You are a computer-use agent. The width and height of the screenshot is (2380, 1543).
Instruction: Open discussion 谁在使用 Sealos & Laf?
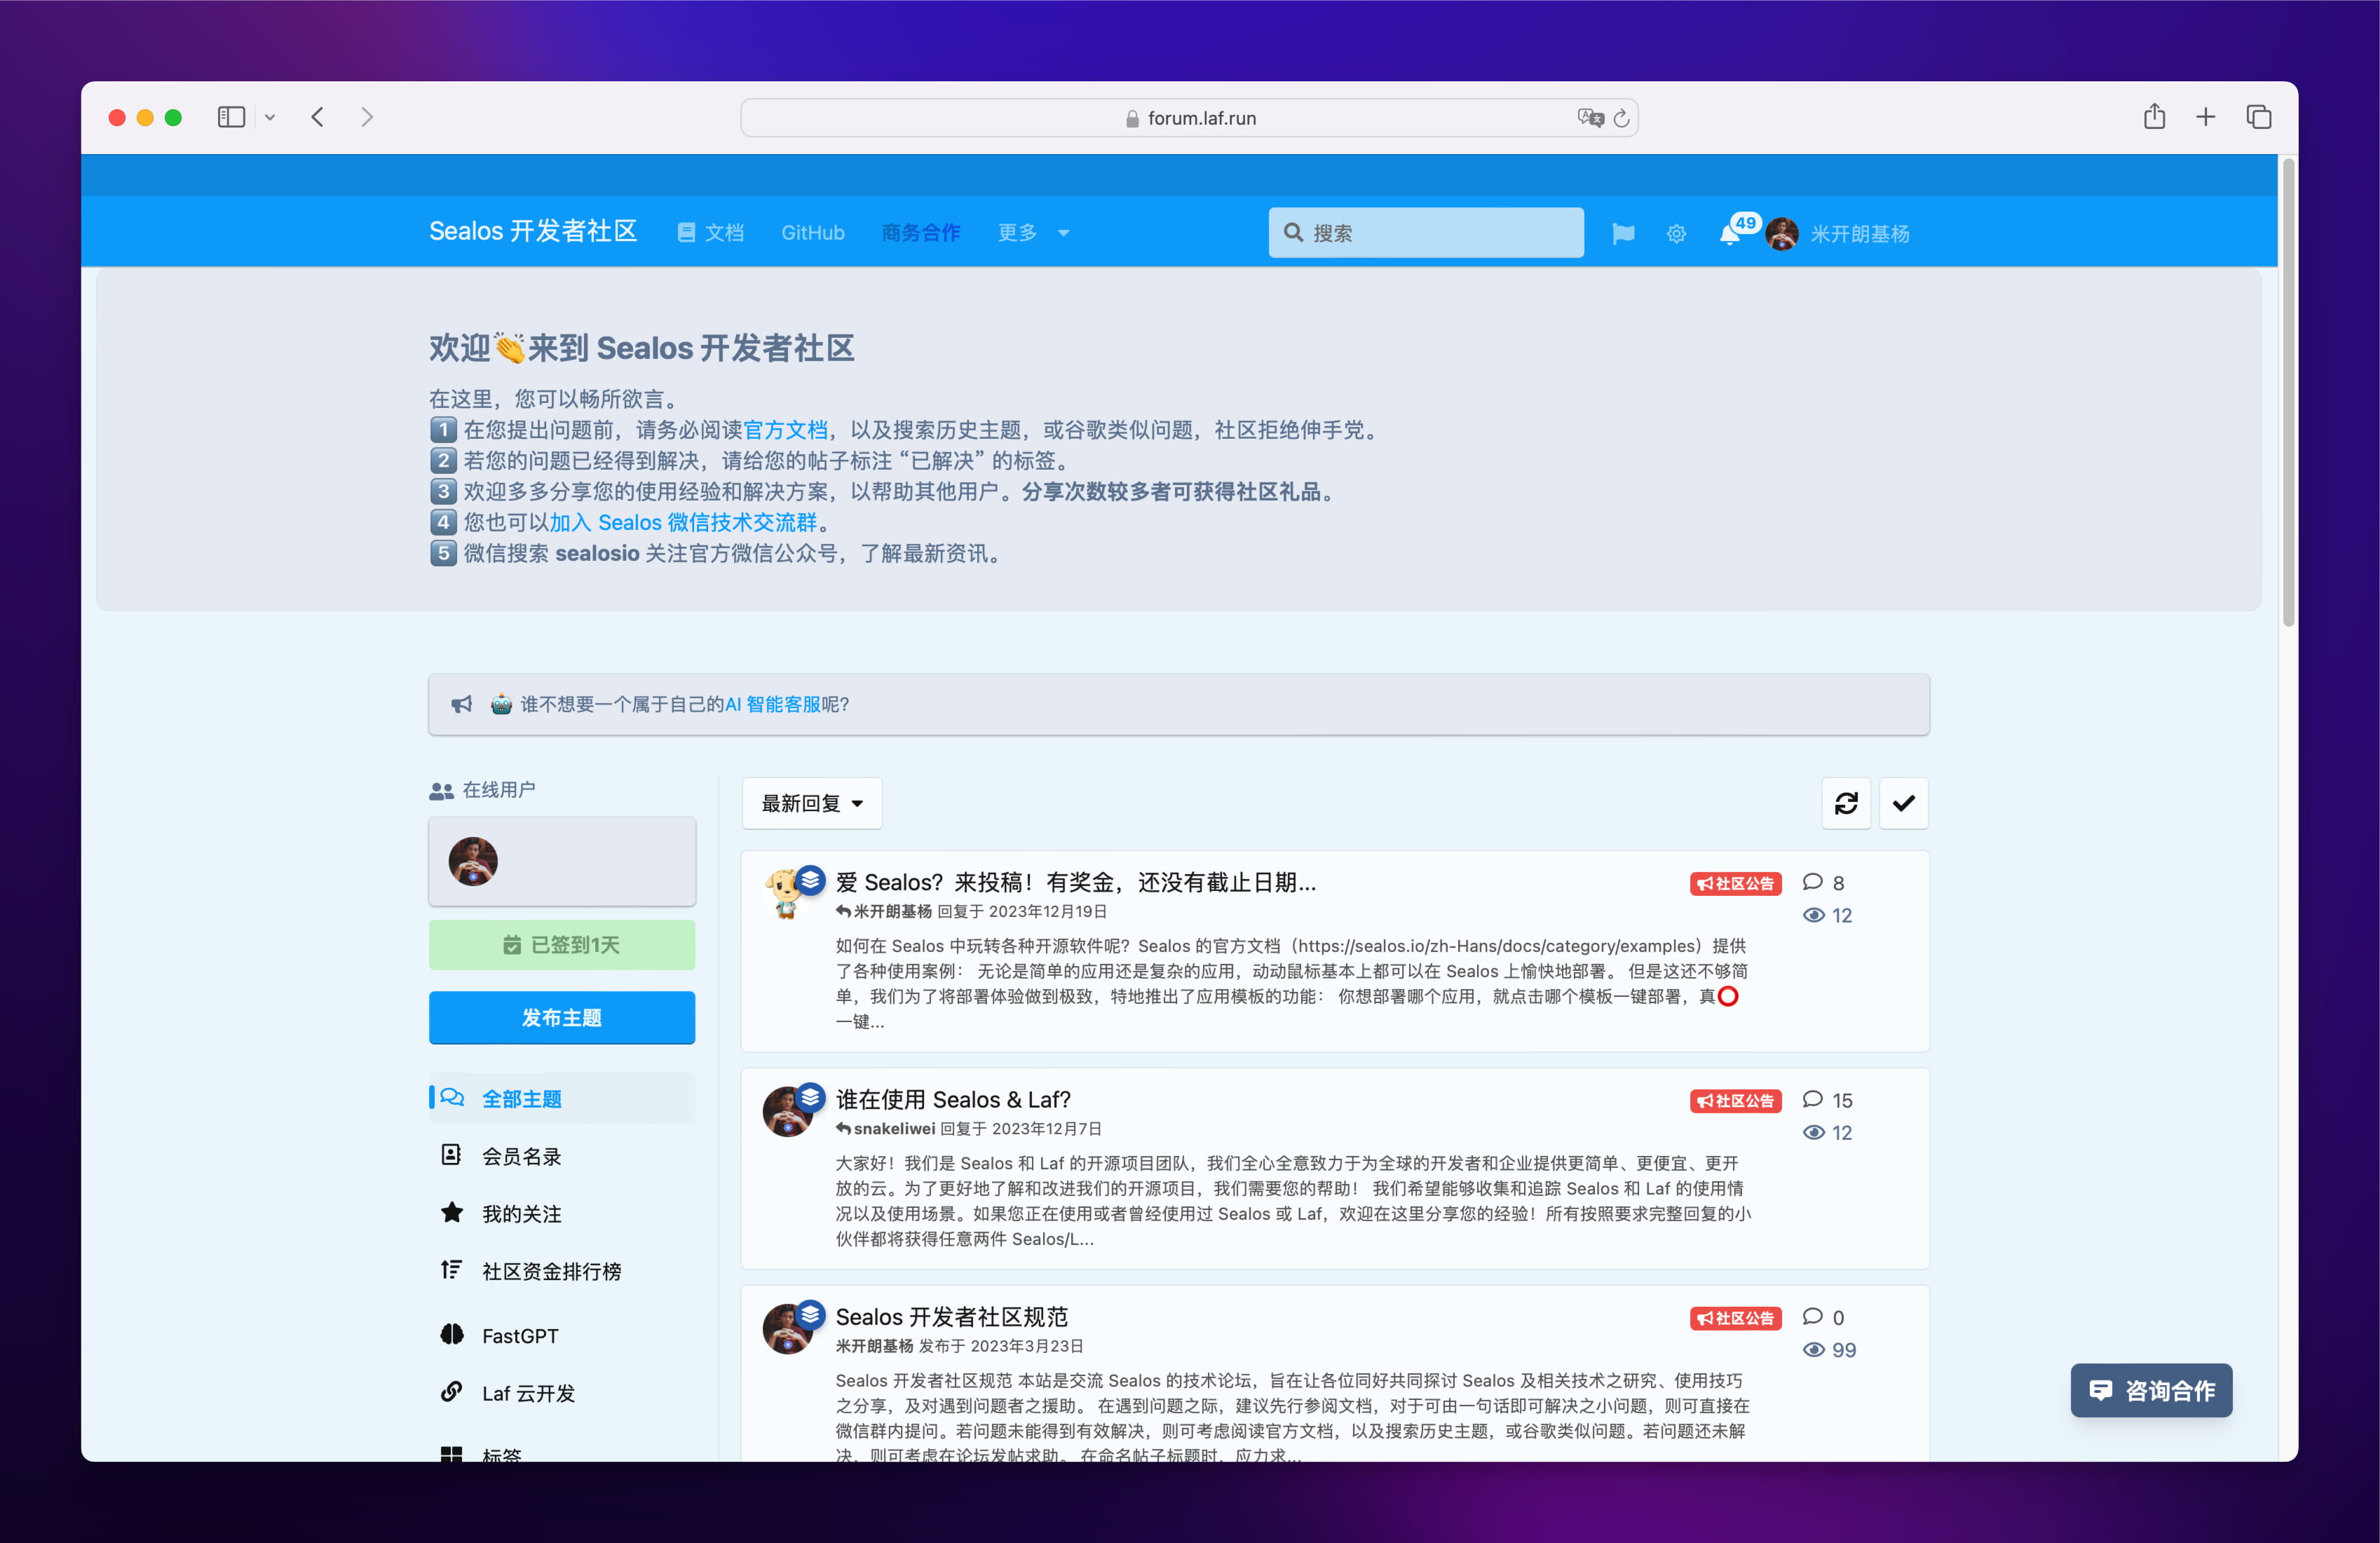tap(953, 1099)
